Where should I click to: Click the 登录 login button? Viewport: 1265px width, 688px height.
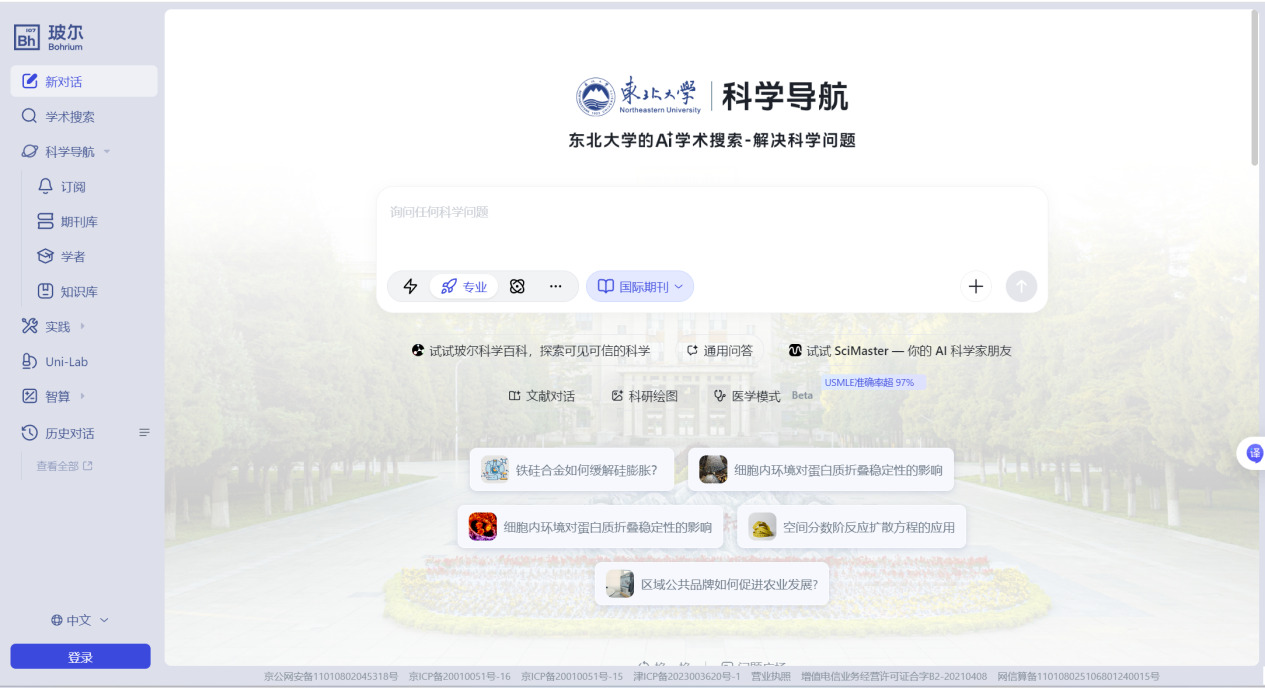80,657
